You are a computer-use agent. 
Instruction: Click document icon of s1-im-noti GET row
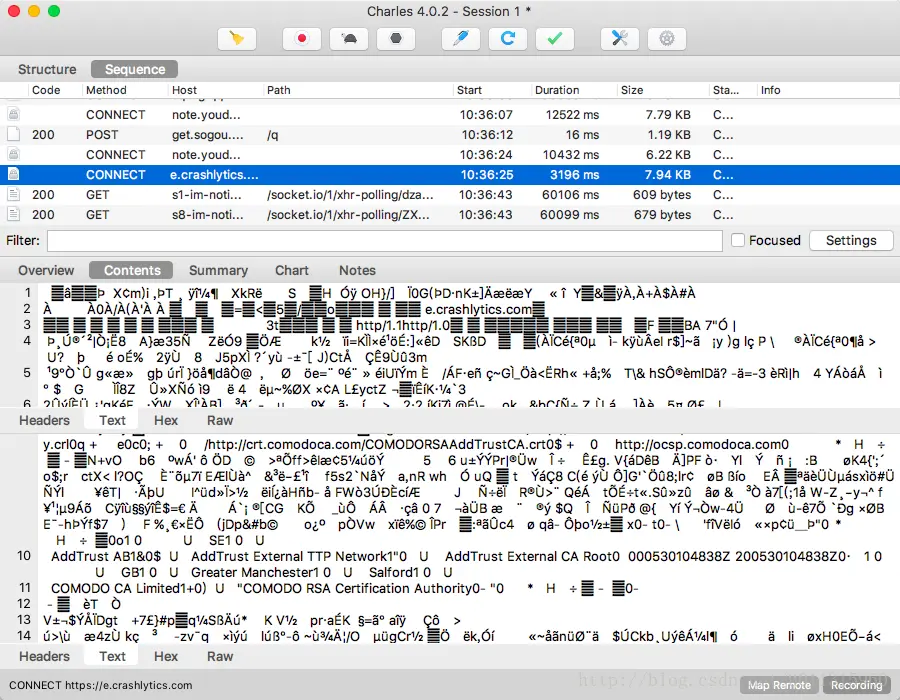14,195
